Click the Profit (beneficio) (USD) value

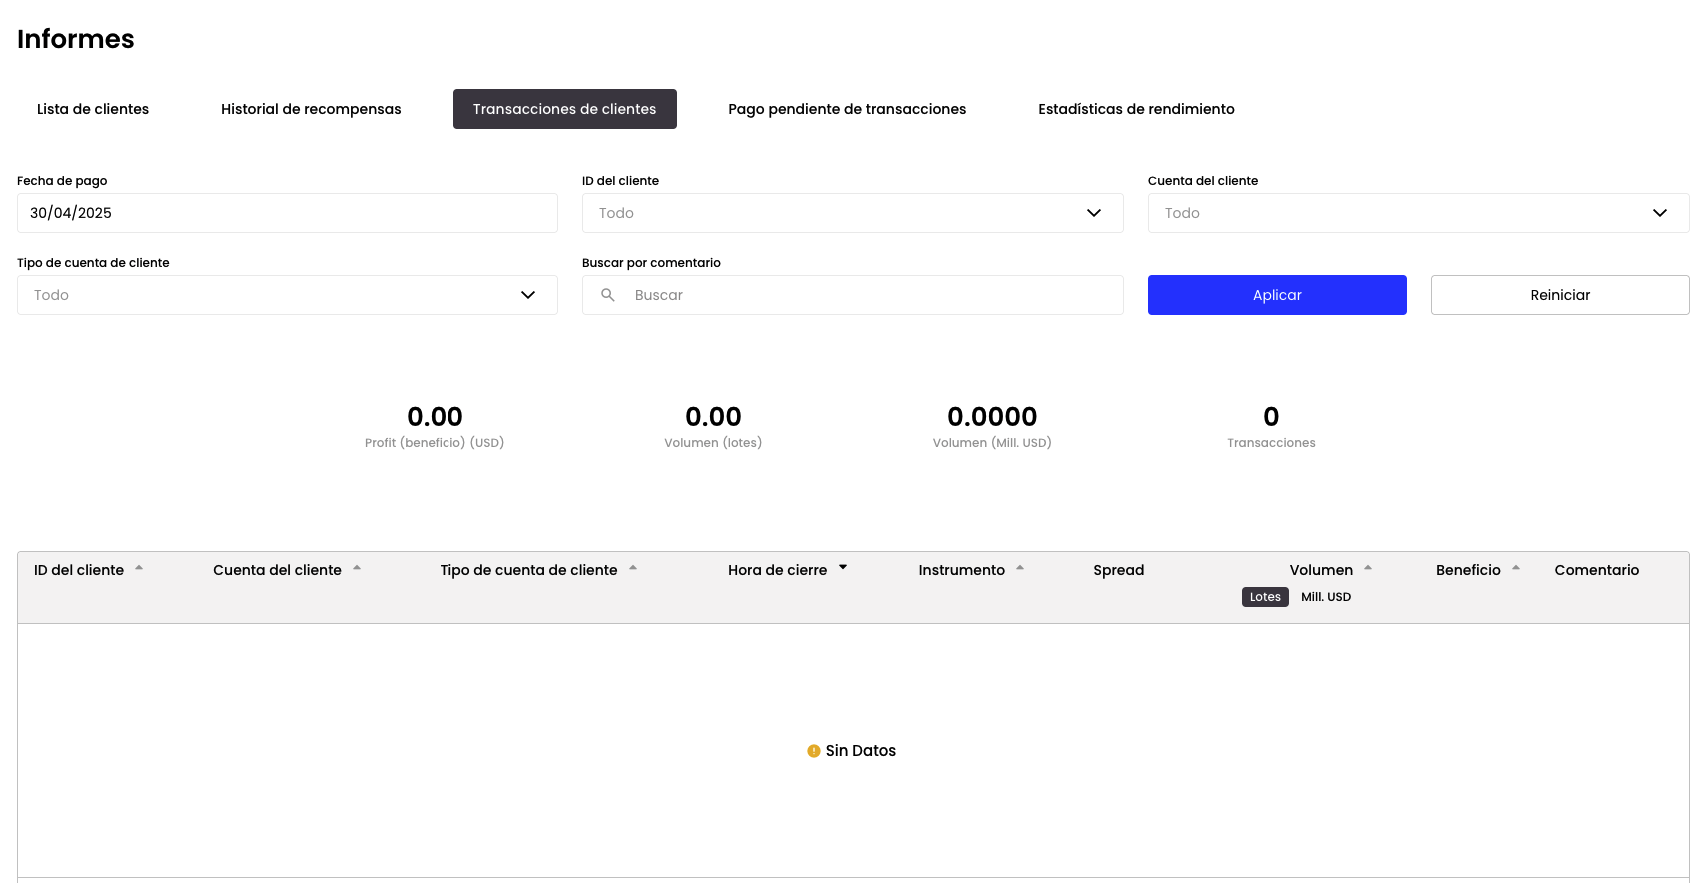[435, 416]
